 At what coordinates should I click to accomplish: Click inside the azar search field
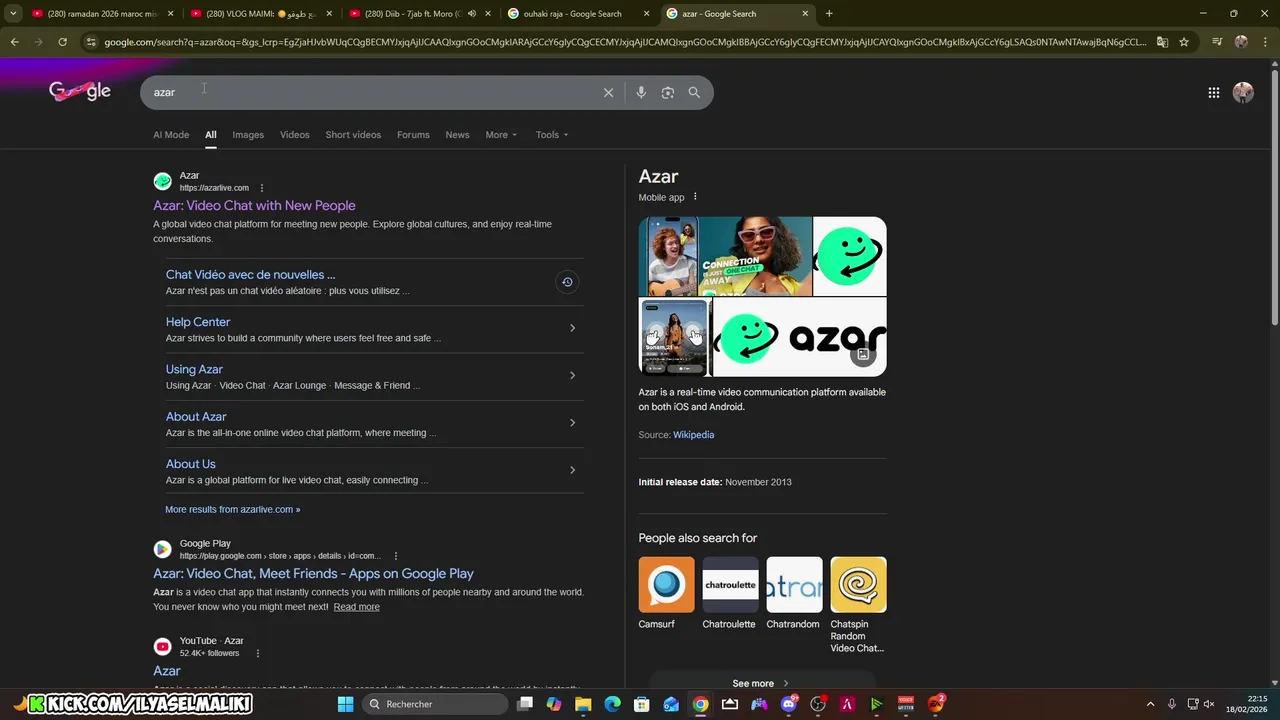coord(370,92)
